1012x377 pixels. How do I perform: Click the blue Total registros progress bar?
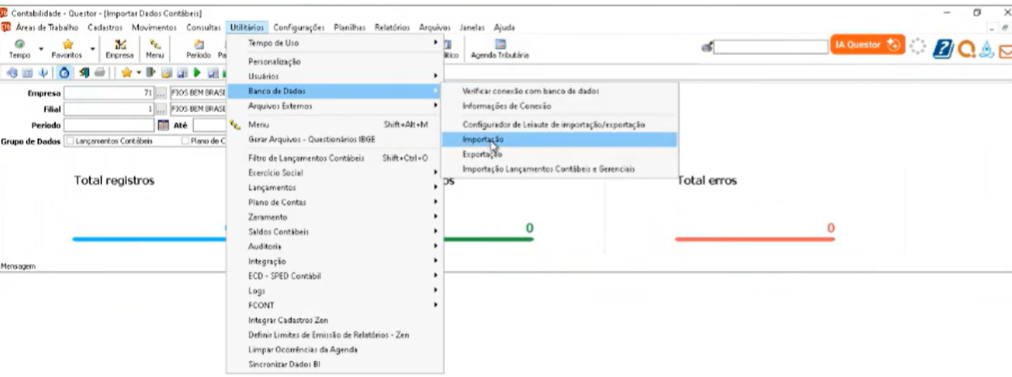click(150, 239)
